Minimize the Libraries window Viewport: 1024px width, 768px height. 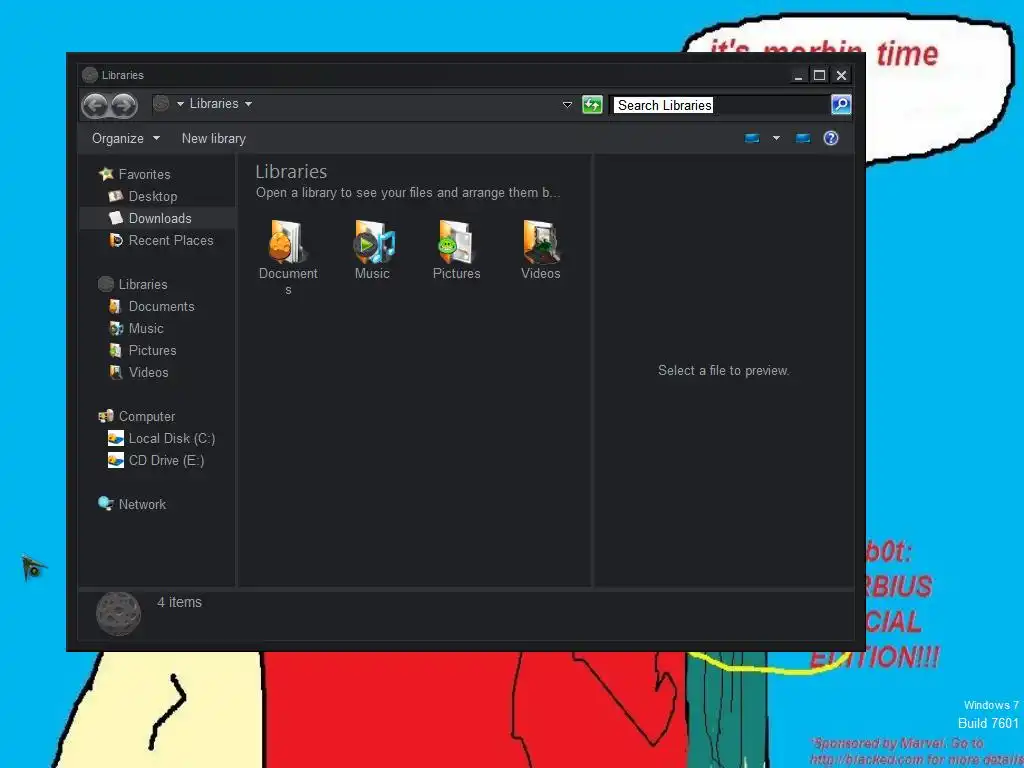click(798, 76)
